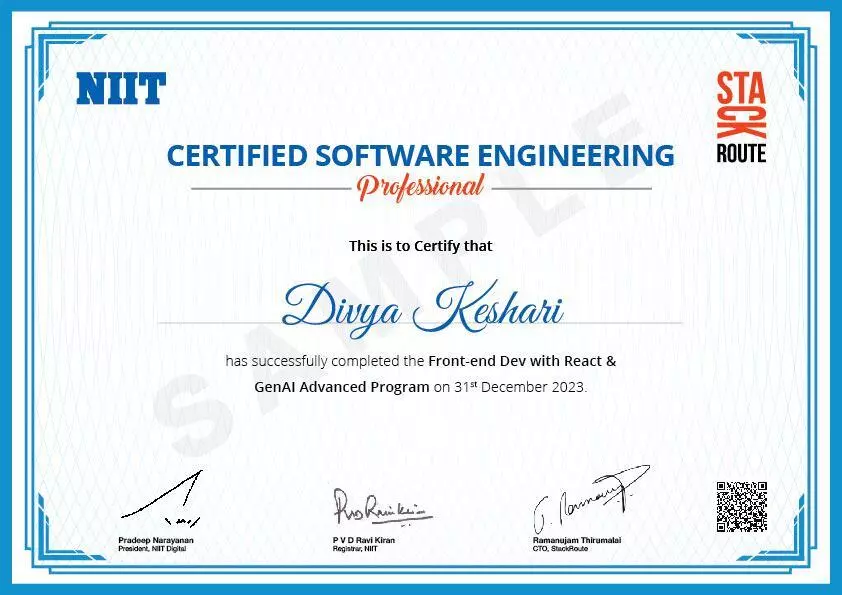This screenshot has height=595, width=842.
Task: Click the recipient name 'Divya Keshari'
Action: pos(422,305)
